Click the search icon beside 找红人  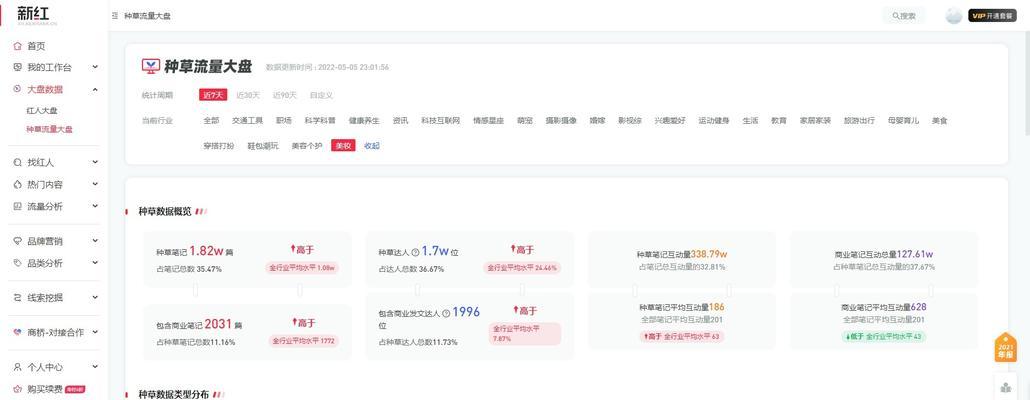coord(17,162)
